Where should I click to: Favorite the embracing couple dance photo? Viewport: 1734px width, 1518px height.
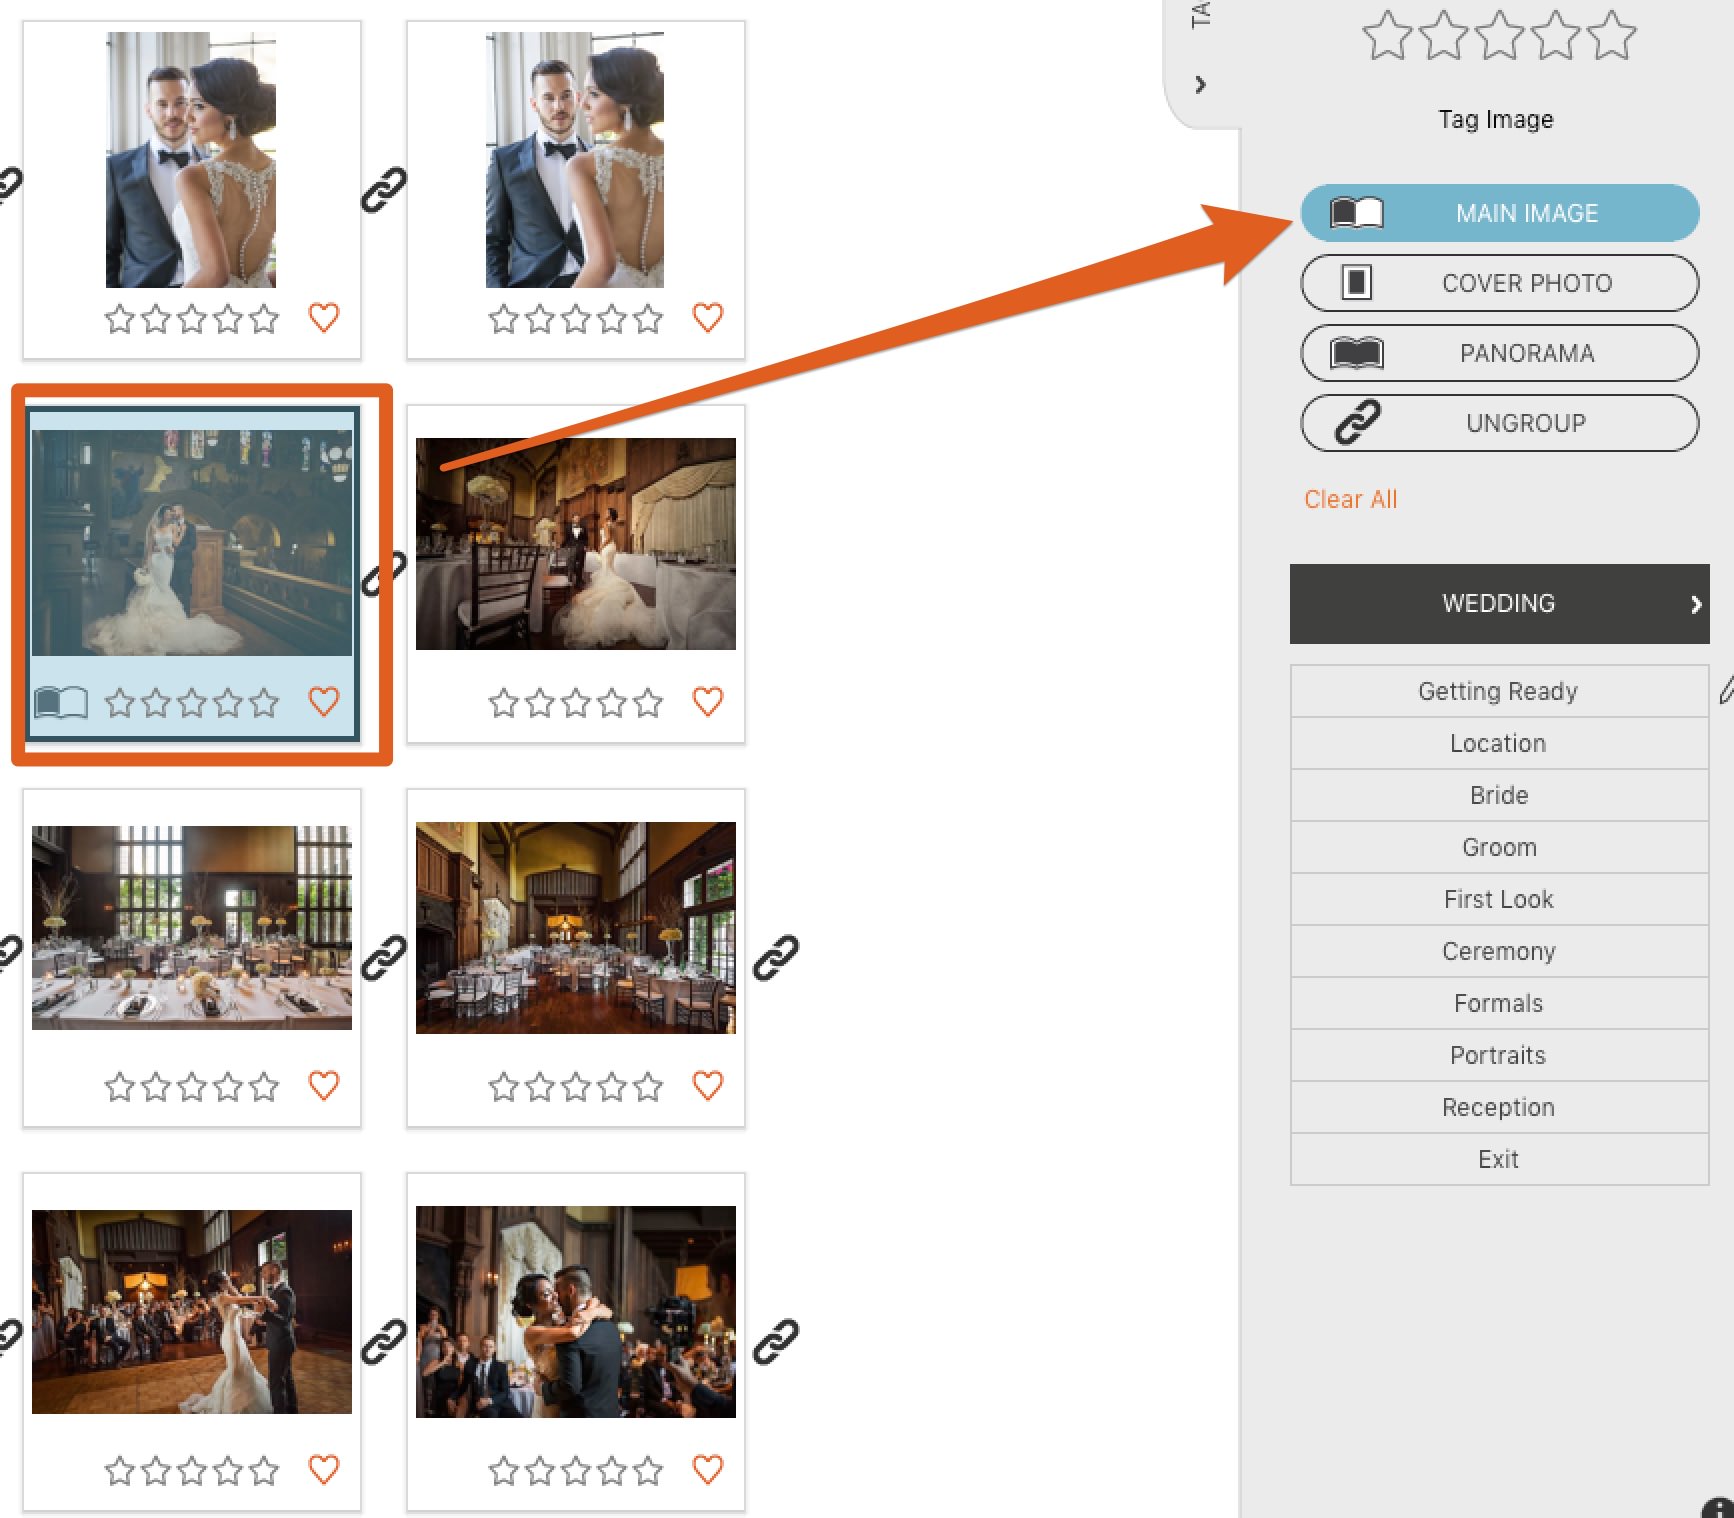(708, 1470)
